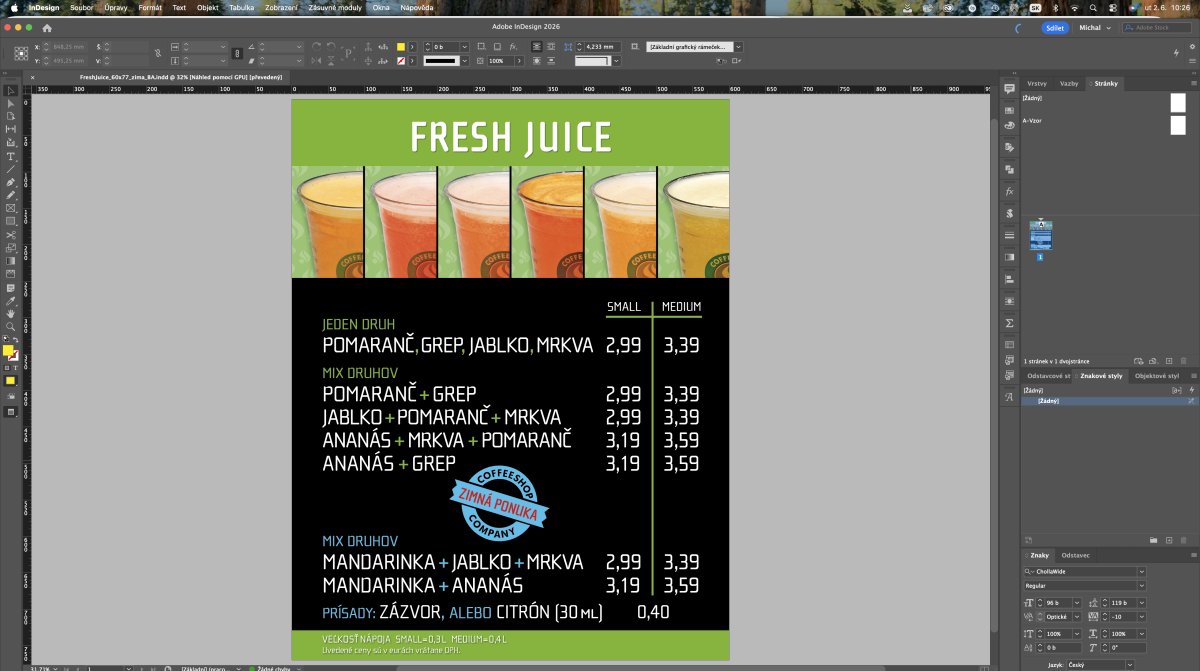This screenshot has width=1200, height=671.
Task: Select the Zoom magnifier tool
Action: tap(11, 326)
